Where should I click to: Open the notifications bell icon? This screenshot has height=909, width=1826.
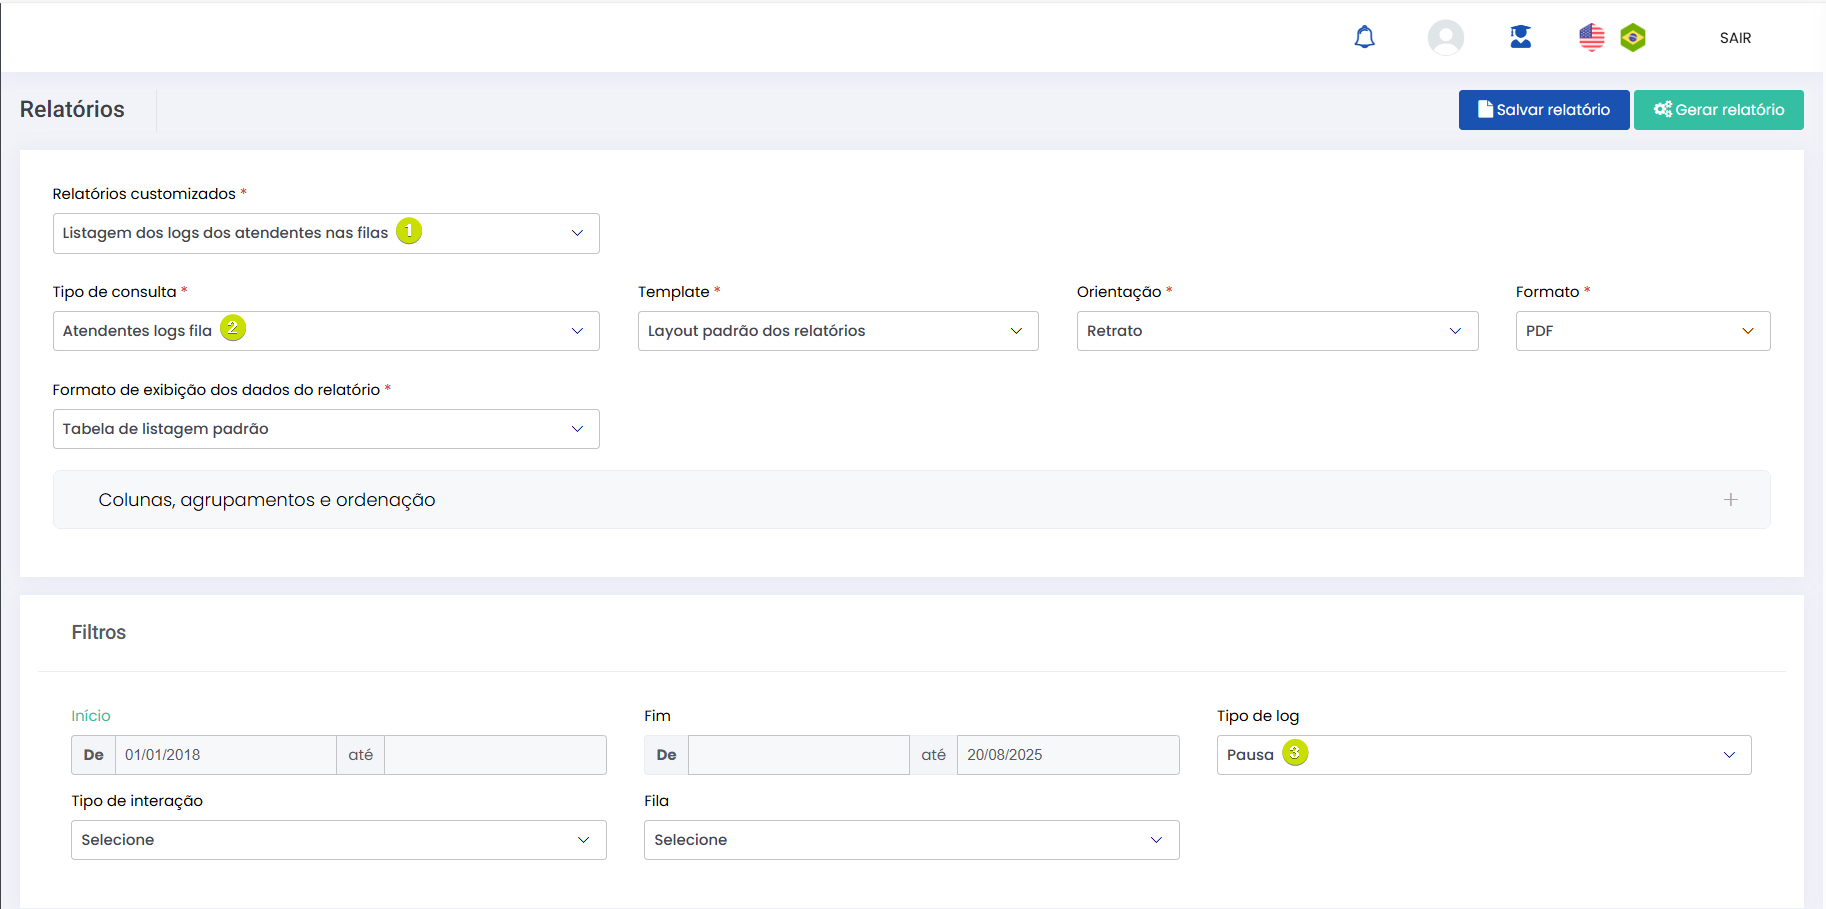(1364, 38)
